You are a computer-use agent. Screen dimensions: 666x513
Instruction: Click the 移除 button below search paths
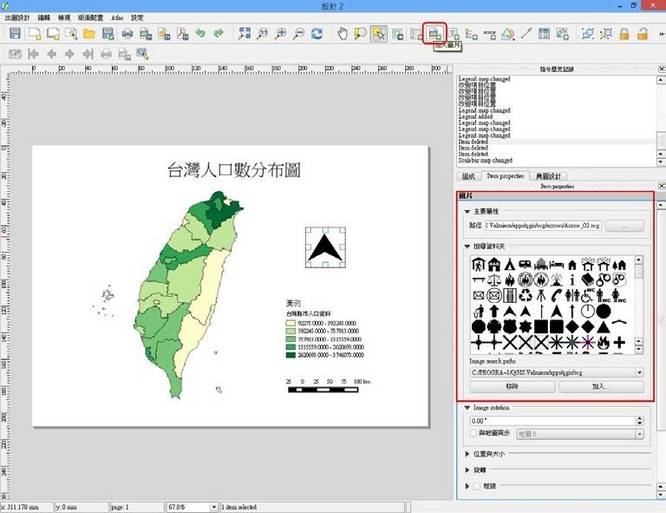[512, 386]
